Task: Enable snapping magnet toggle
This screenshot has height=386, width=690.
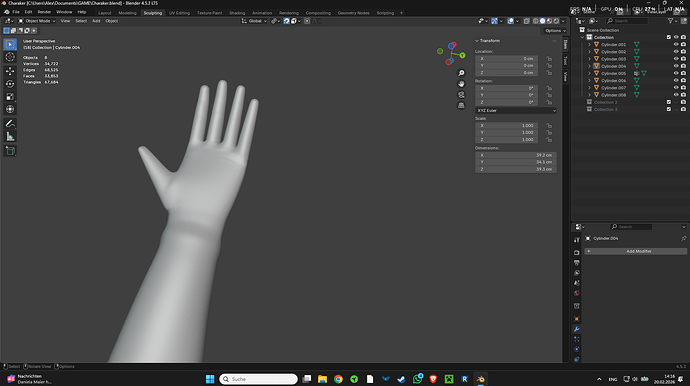Action: click(x=286, y=21)
